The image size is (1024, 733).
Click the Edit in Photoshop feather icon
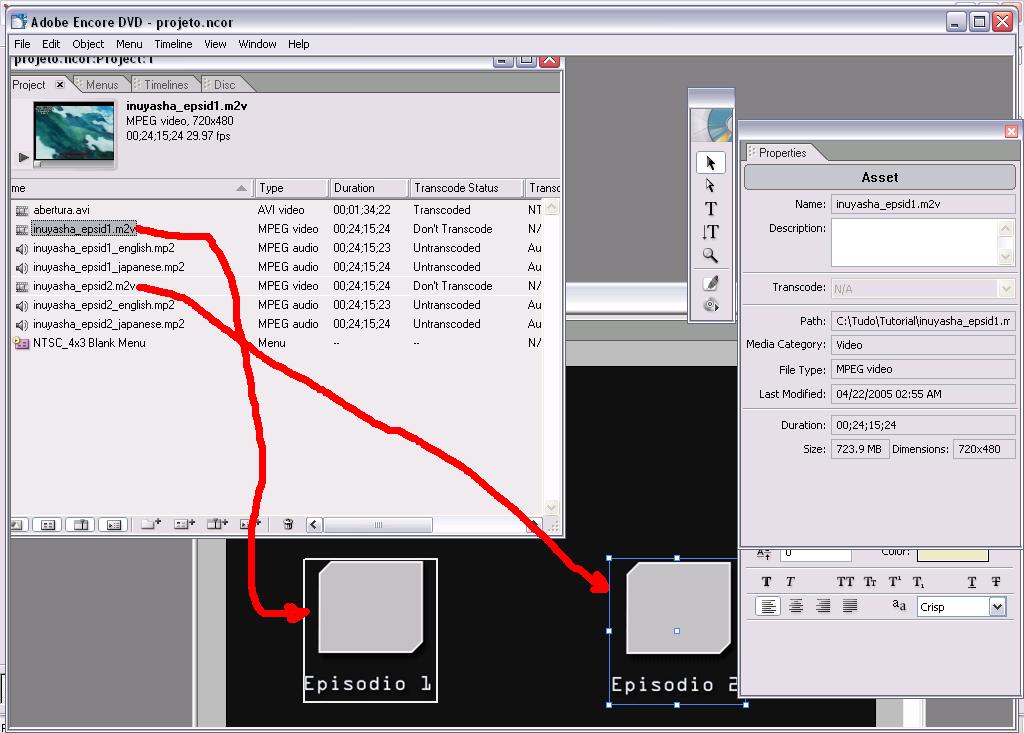click(x=711, y=283)
